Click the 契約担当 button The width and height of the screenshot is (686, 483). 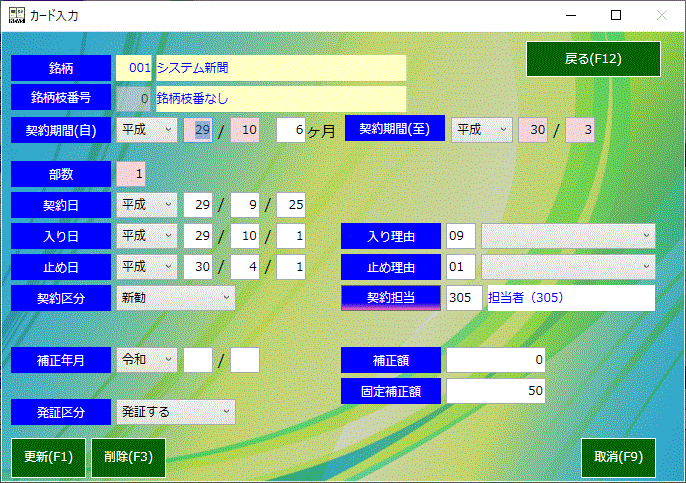(391, 298)
